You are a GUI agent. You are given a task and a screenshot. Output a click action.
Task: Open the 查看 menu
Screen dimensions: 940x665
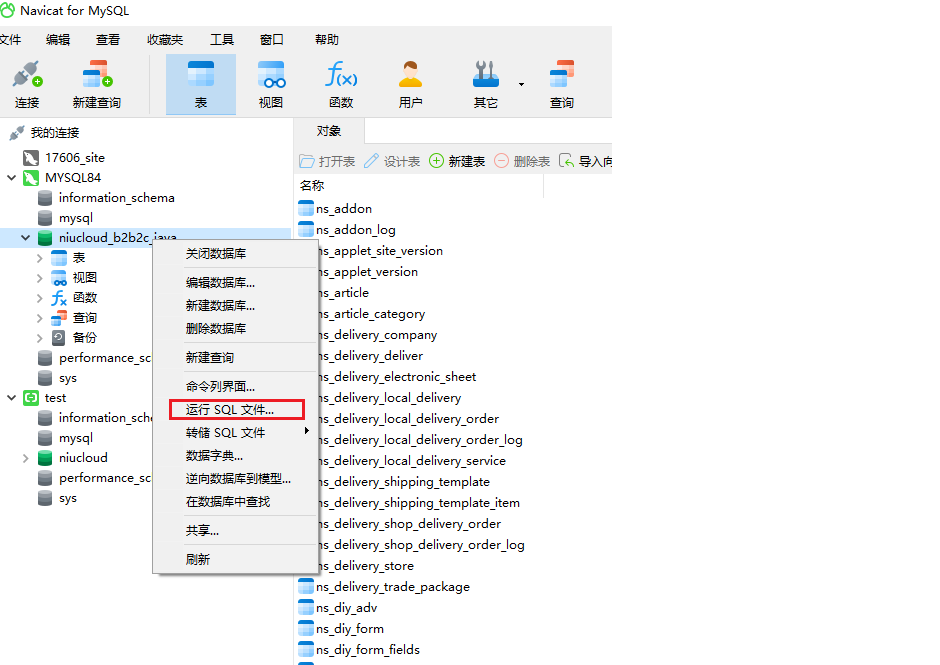[107, 40]
